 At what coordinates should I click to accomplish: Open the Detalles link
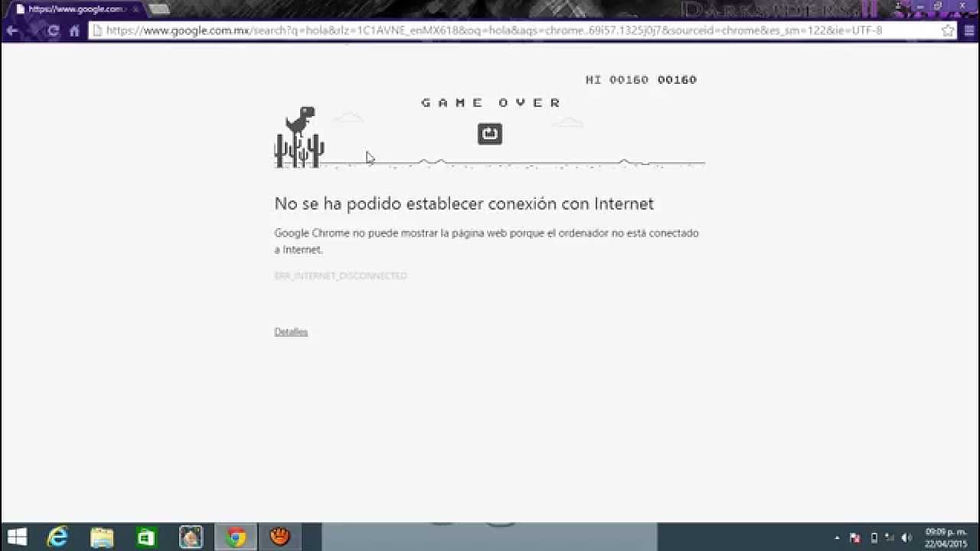tap(291, 332)
